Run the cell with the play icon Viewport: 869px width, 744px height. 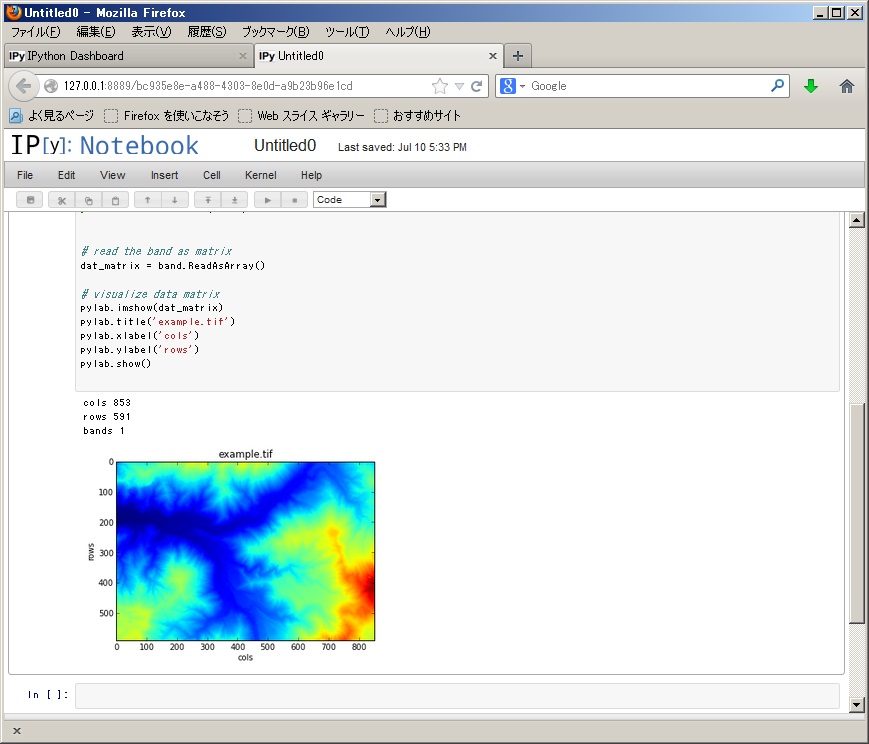point(267,200)
